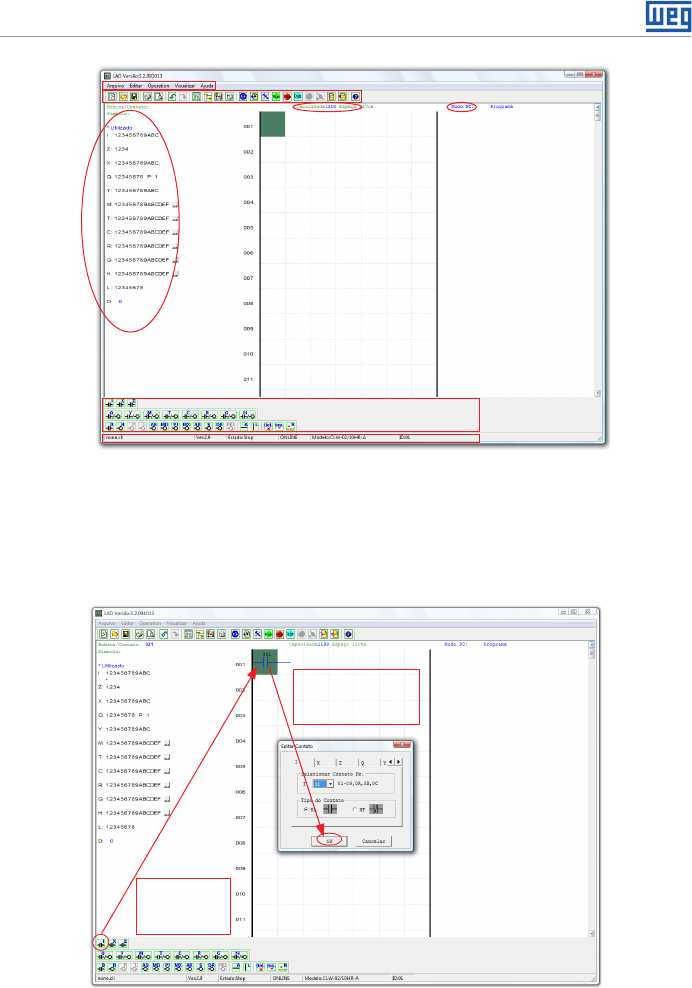Image resolution: width=692 pixels, height=988 pixels.
Task: Click blue Help question icon in upper window
Action: click(x=355, y=96)
